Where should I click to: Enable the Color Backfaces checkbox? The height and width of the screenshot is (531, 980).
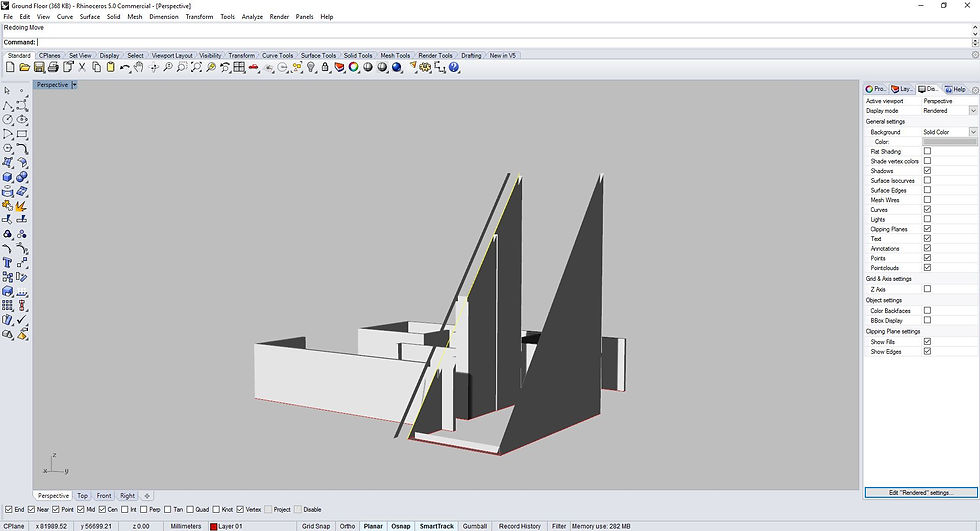click(928, 310)
